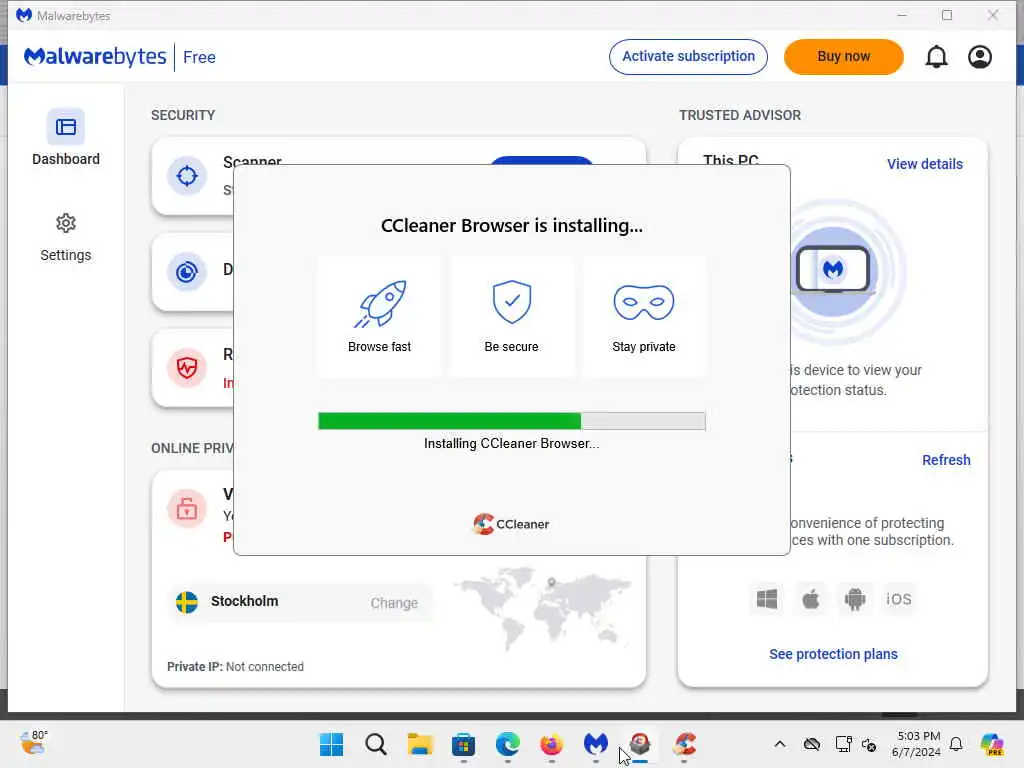Click the display/network tray icon
Screen dimensions: 1024x768
pos(843,744)
